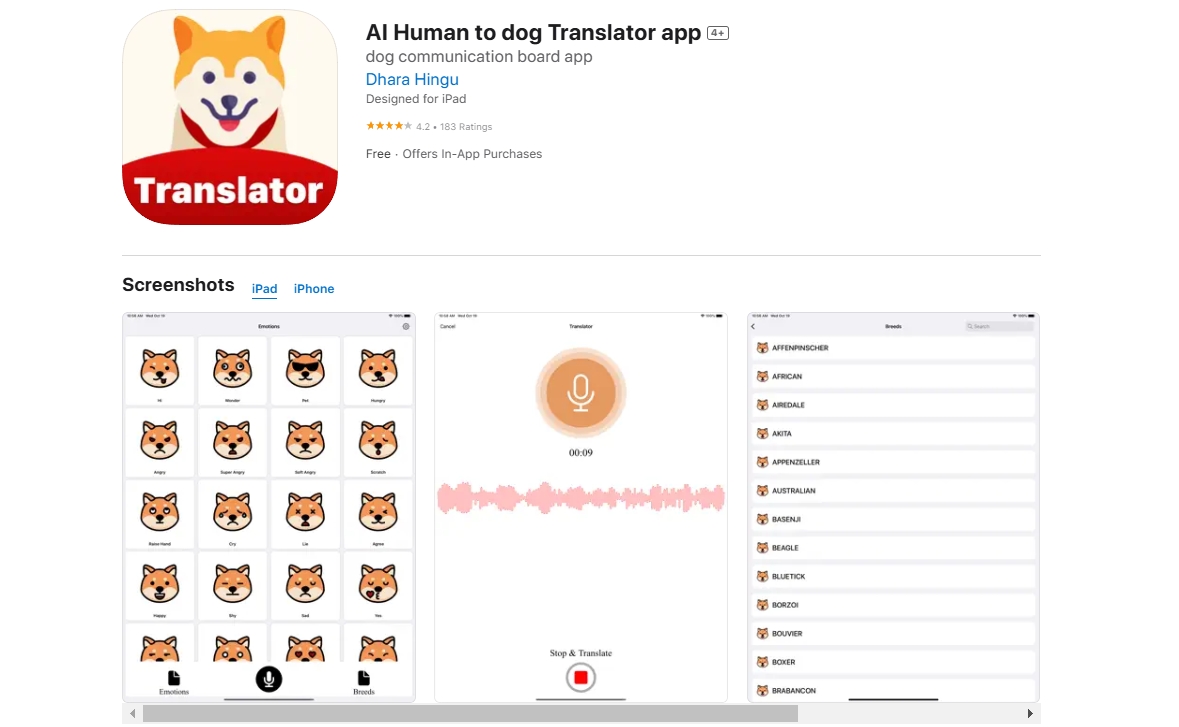
Task: Click the red Stop & Translate button
Action: click(x=580, y=677)
